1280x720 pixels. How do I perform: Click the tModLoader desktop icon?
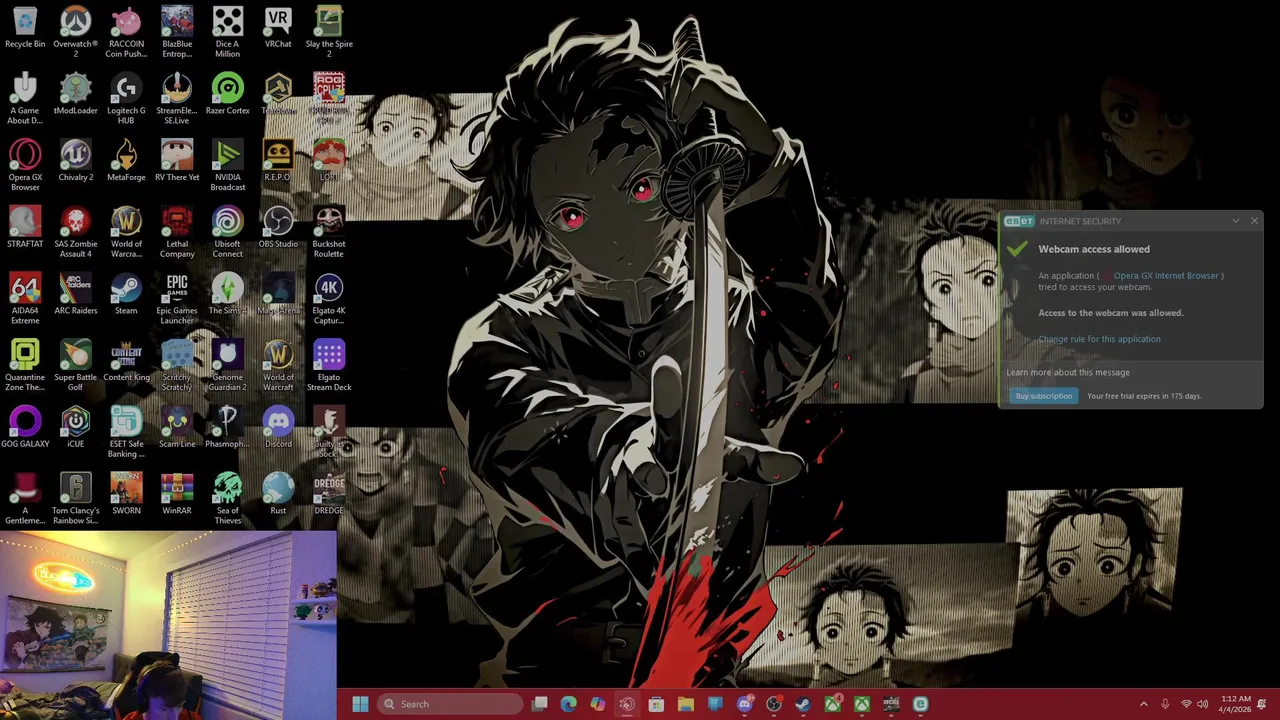click(75, 94)
